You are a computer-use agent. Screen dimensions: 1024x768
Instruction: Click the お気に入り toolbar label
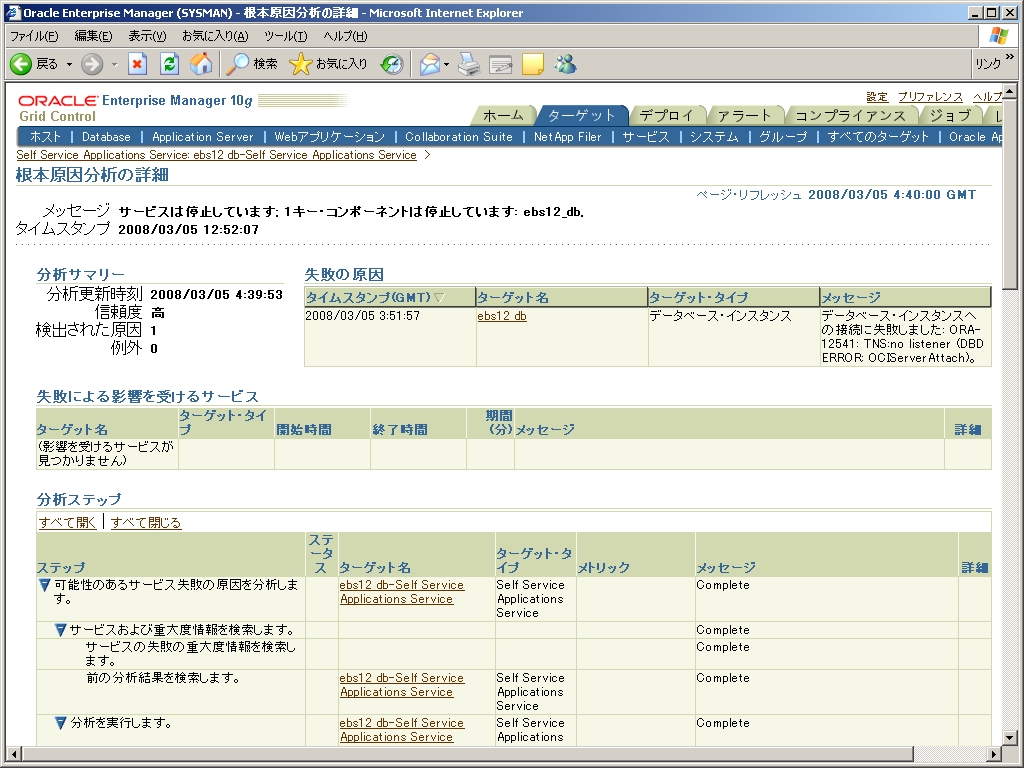tap(342, 64)
